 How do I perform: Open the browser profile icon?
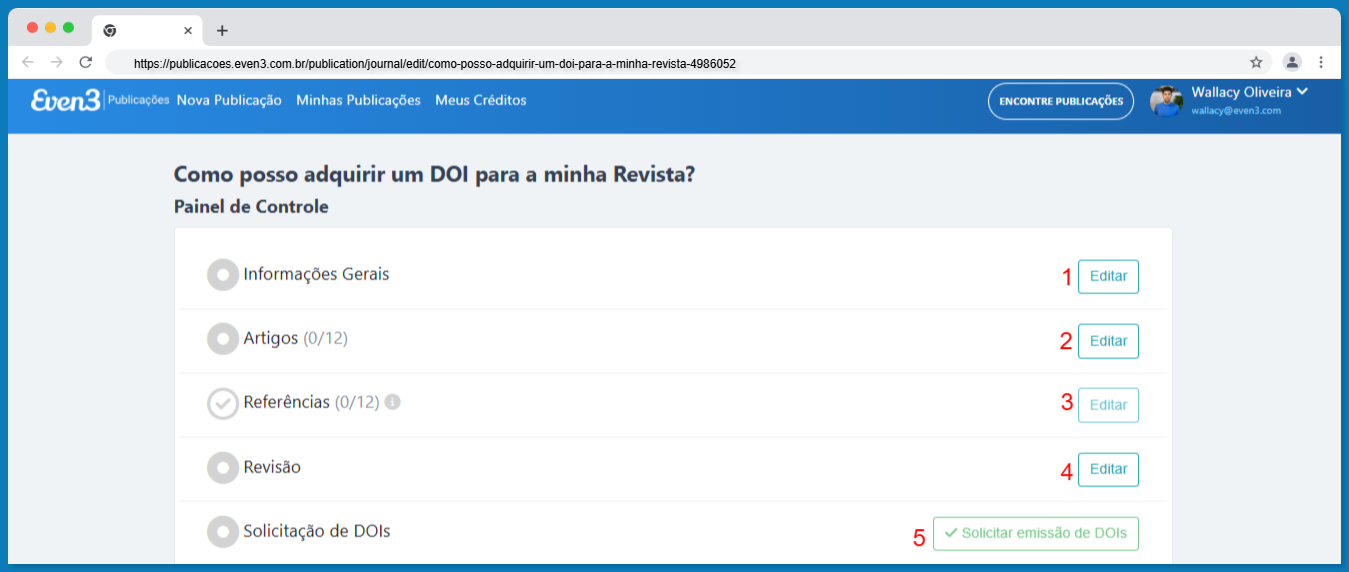(x=1292, y=62)
